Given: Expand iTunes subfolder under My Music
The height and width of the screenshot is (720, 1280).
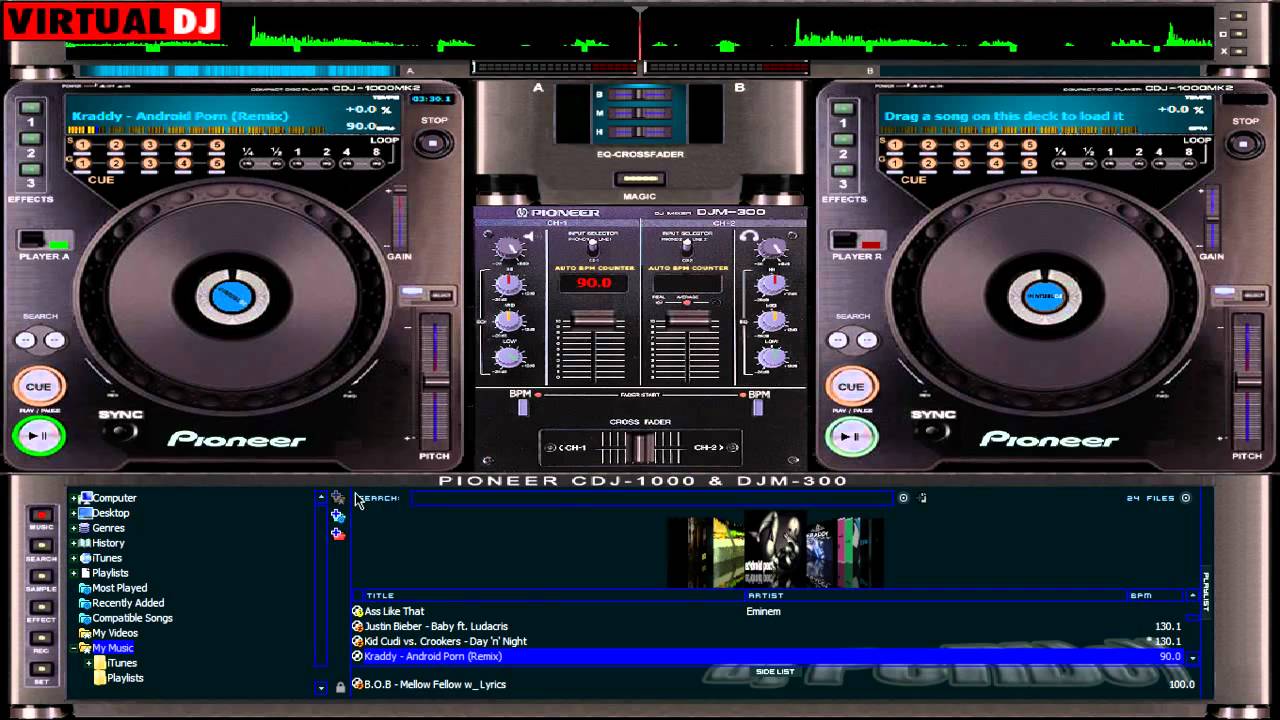Looking at the screenshot, I should point(88,663).
